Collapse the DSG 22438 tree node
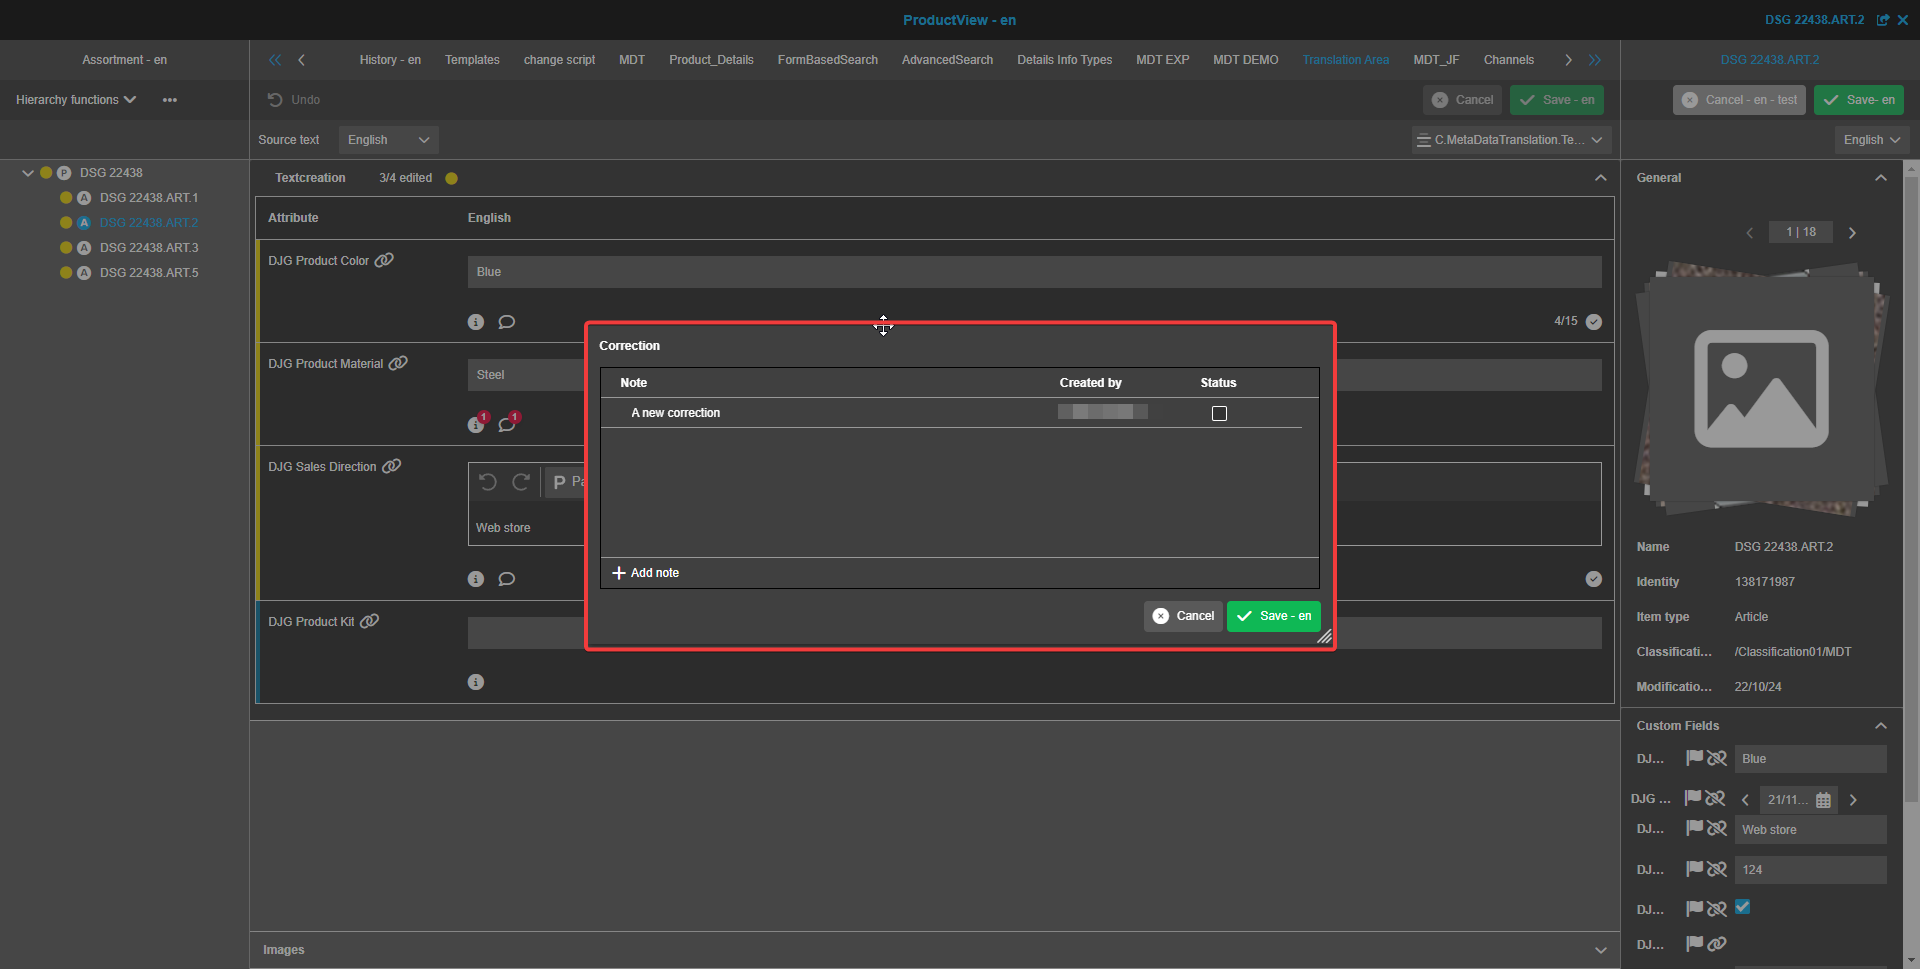1920x969 pixels. (28, 173)
